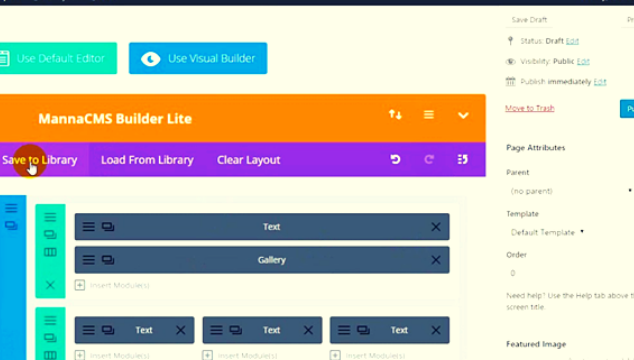The image size is (634, 360).
Task: Open the history states icon
Action: tap(463, 159)
